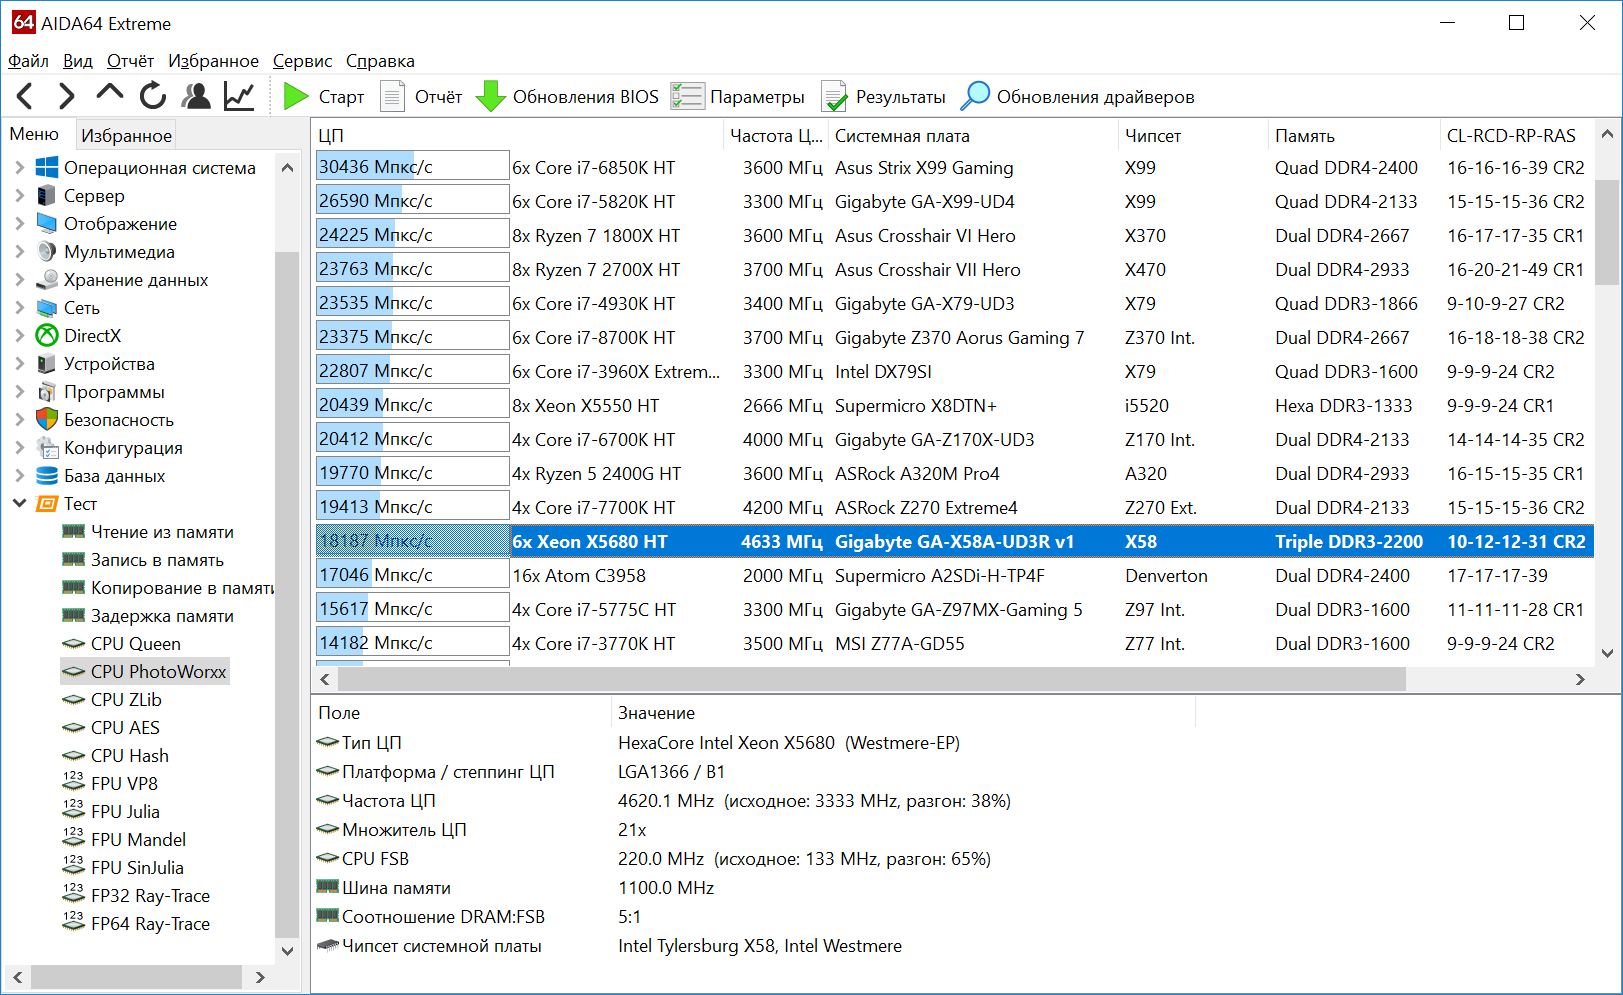
Task: Open Параметры checklist icon in toolbar
Action: 687,96
